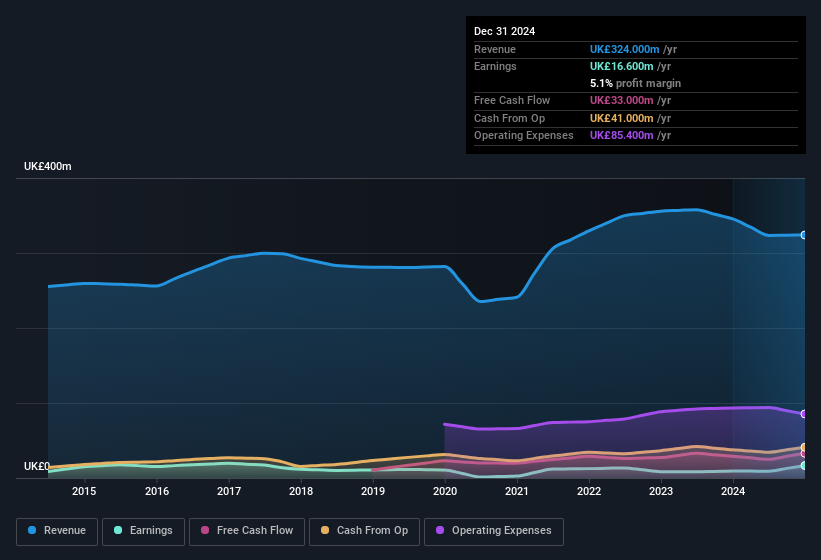Image resolution: width=821 pixels, height=560 pixels.
Task: Toggle the Operating Expenses legend button
Action: point(493,531)
